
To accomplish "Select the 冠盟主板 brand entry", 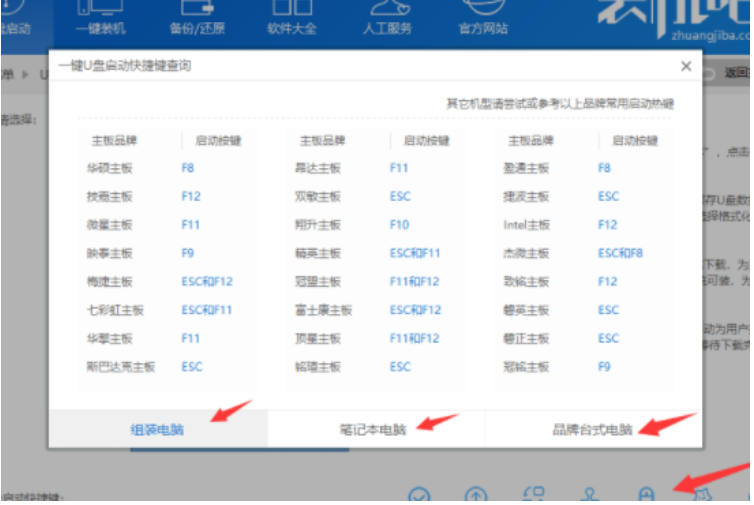I will point(318,281).
